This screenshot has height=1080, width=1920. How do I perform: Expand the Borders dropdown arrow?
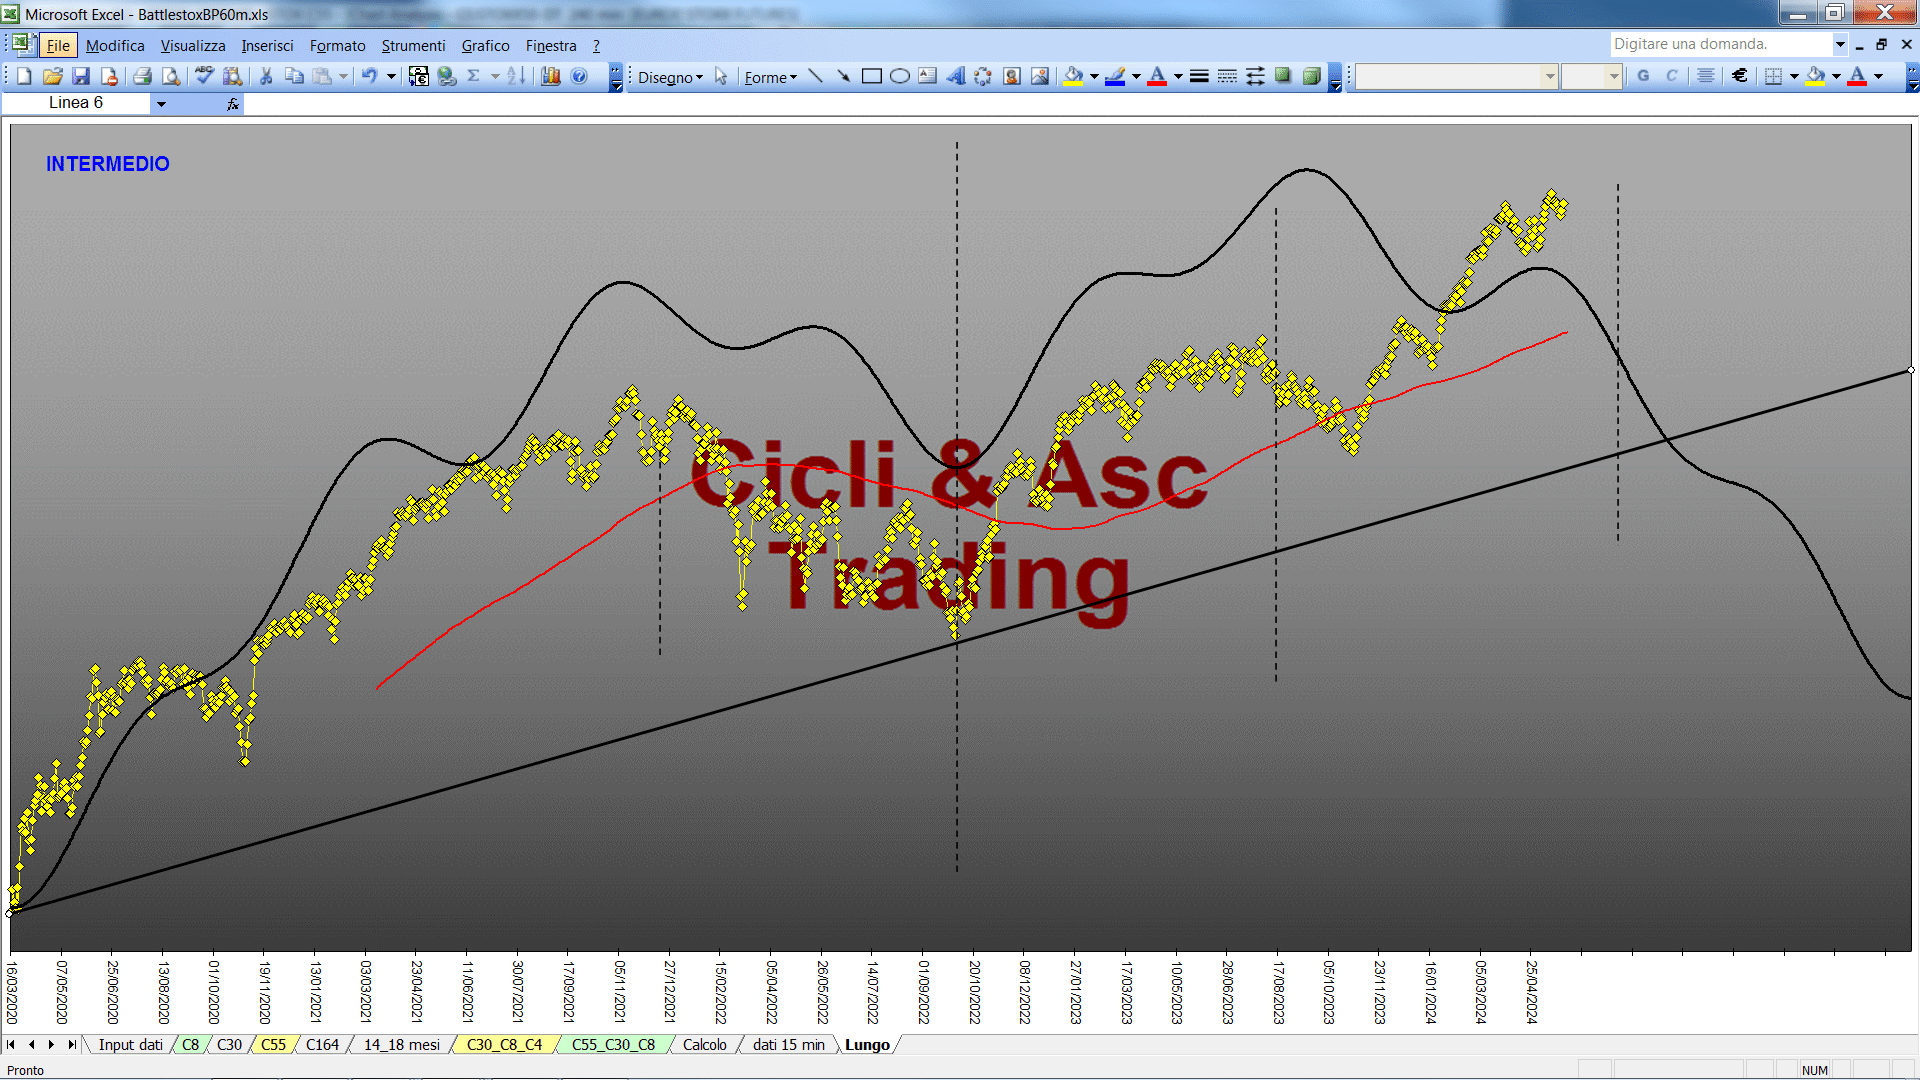pos(1794,76)
